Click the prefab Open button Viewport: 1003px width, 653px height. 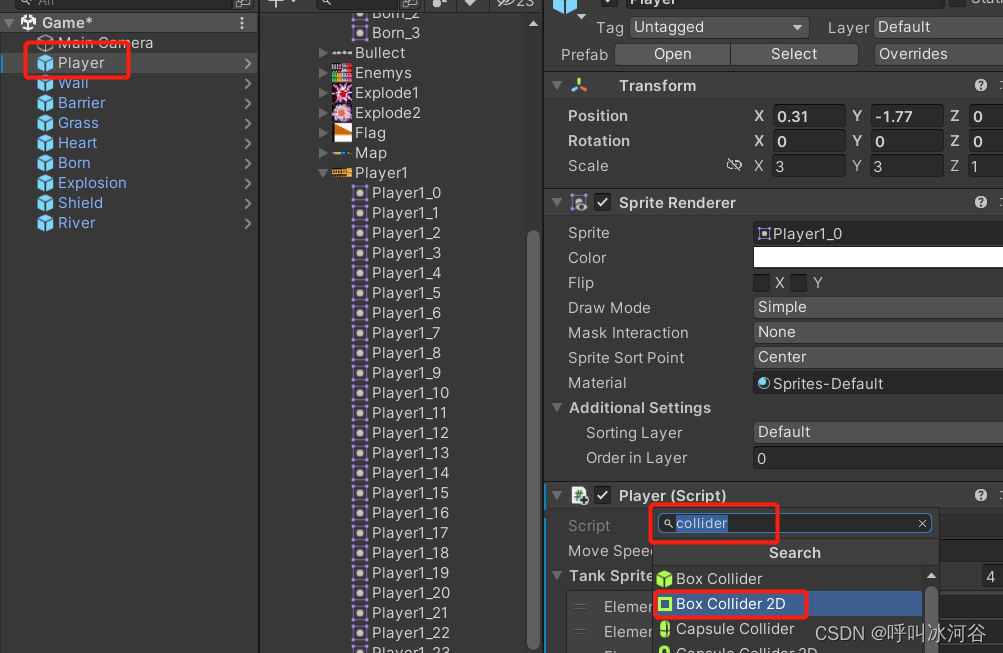coord(672,54)
